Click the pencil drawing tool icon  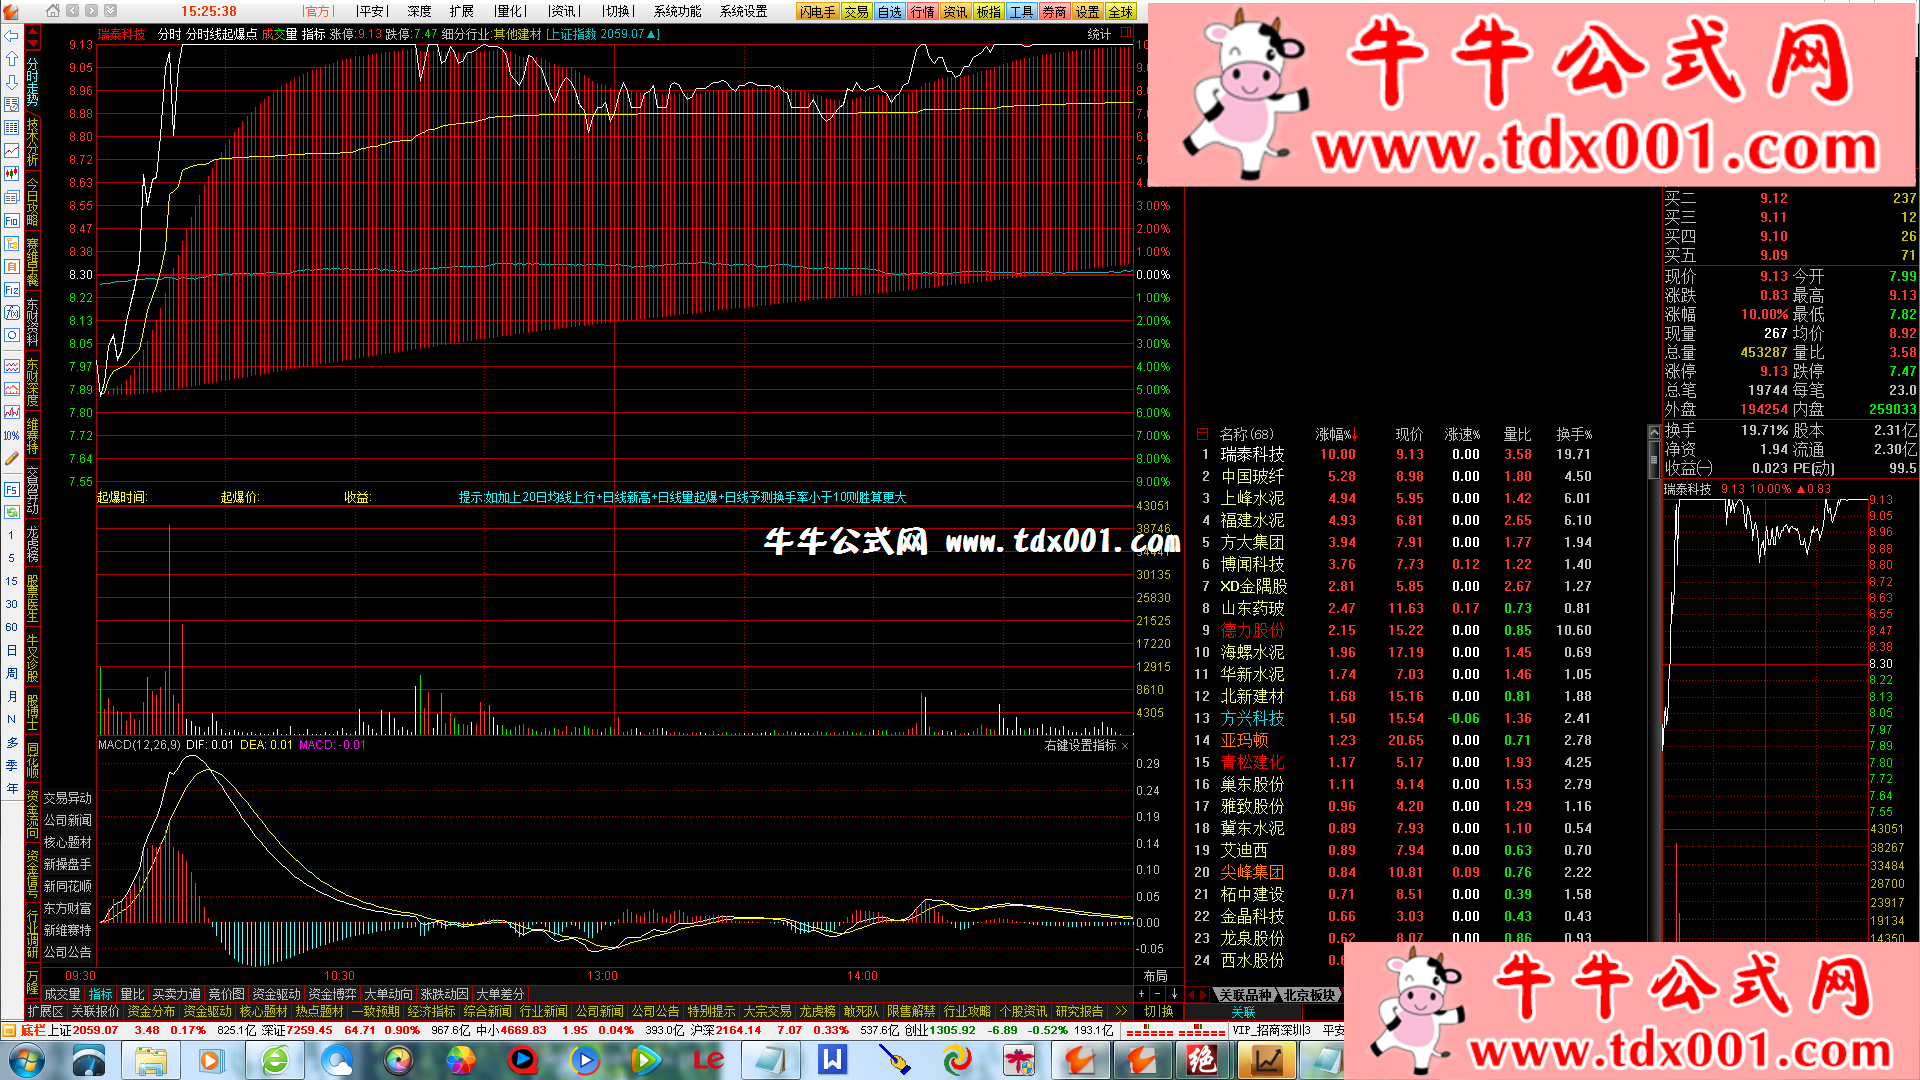(11, 459)
